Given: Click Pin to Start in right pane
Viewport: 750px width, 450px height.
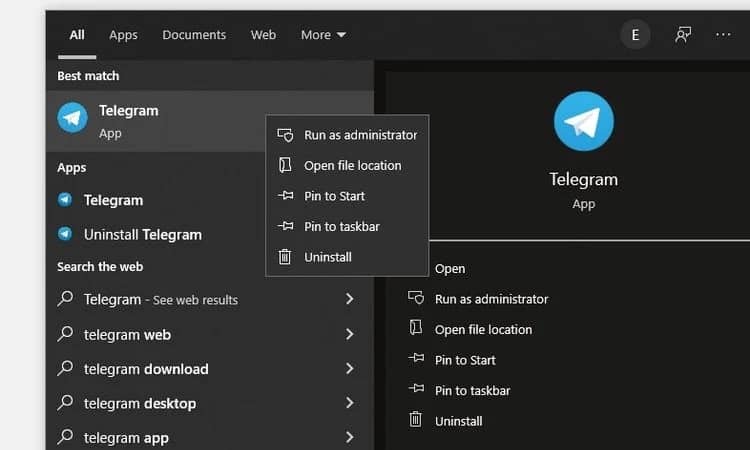Looking at the screenshot, I should click(x=465, y=361).
